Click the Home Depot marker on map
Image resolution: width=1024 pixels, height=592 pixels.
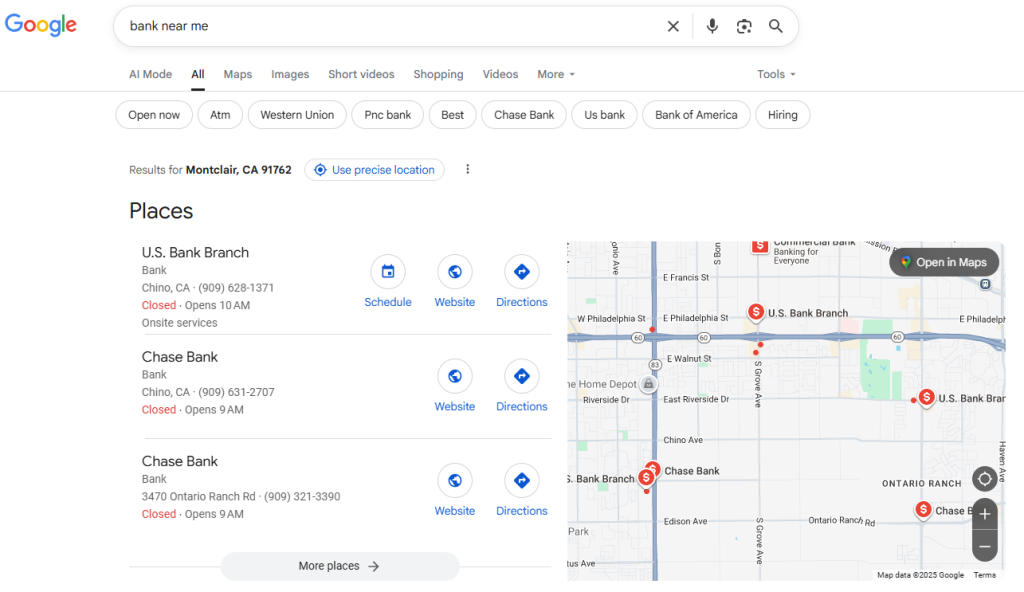tap(648, 384)
